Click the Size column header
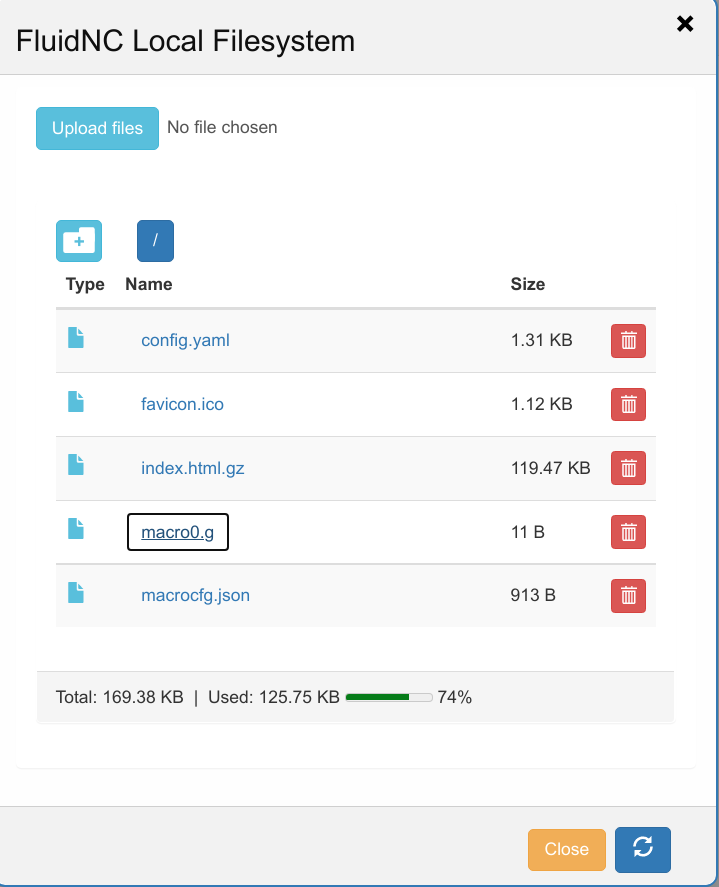 tap(528, 284)
